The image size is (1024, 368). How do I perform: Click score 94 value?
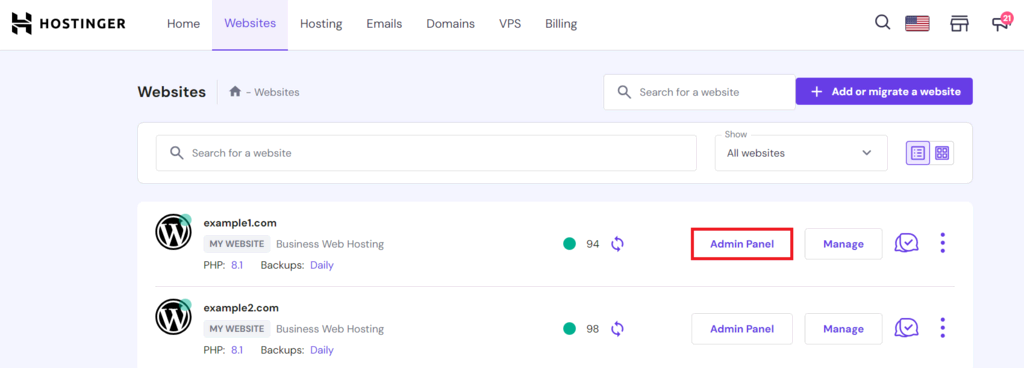593,244
